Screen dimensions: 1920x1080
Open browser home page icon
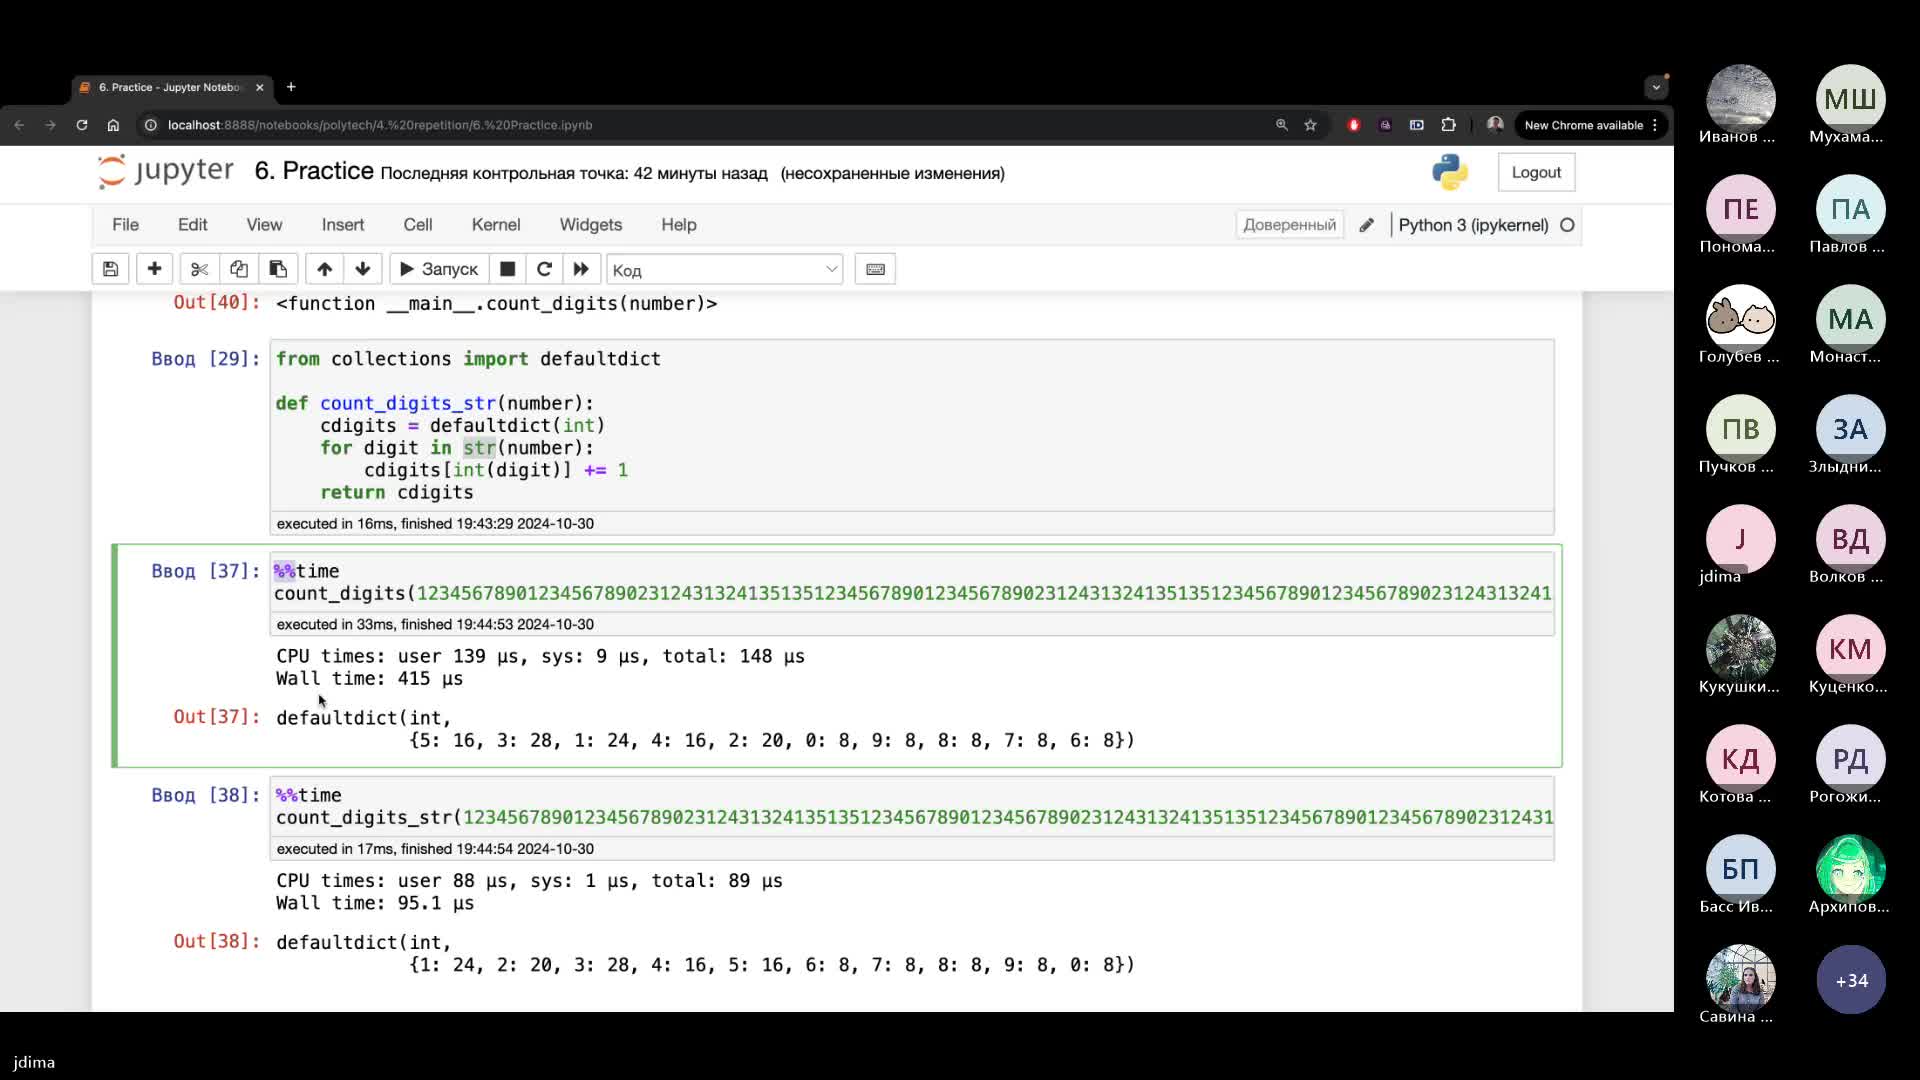coord(113,125)
